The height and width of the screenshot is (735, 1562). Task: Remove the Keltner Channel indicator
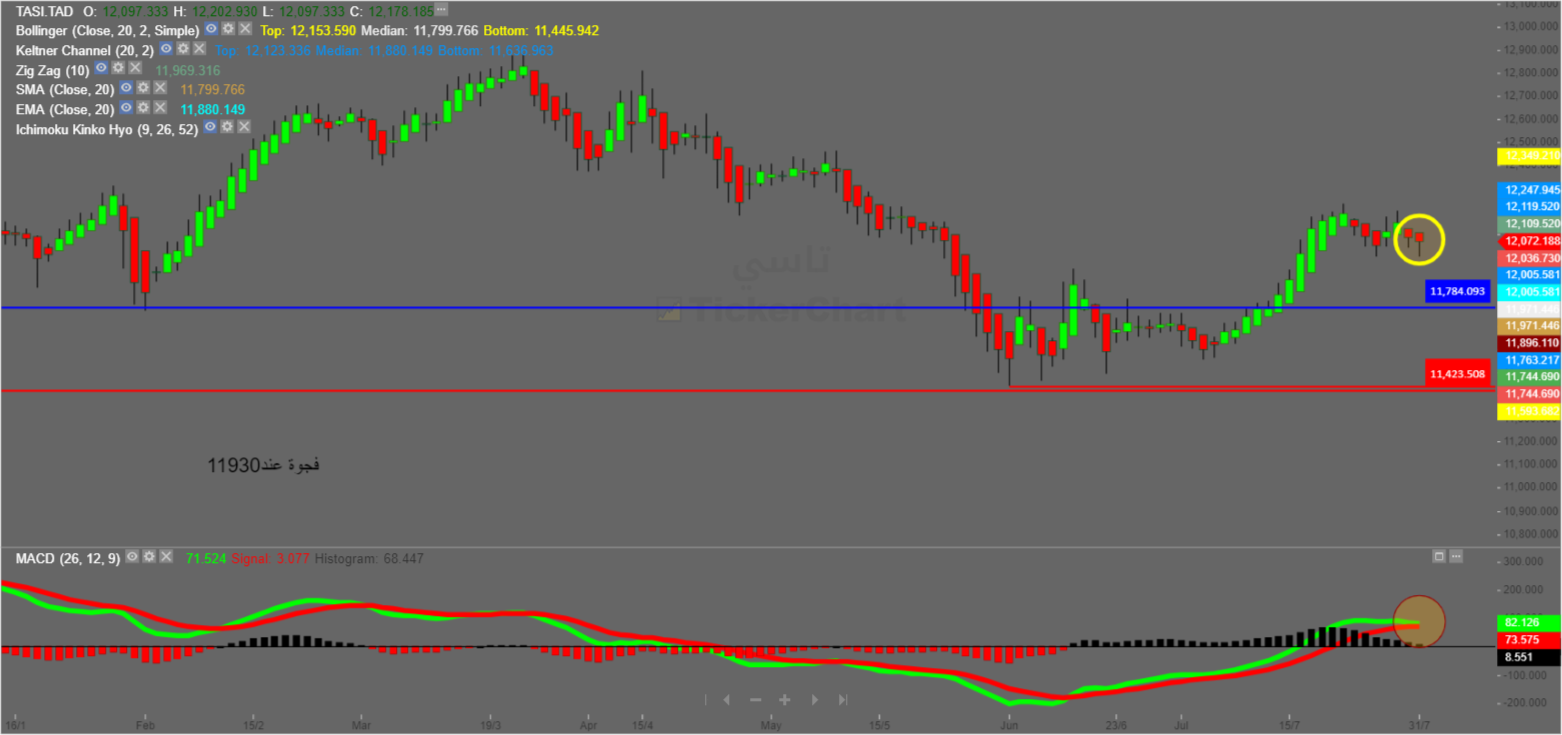click(x=199, y=48)
